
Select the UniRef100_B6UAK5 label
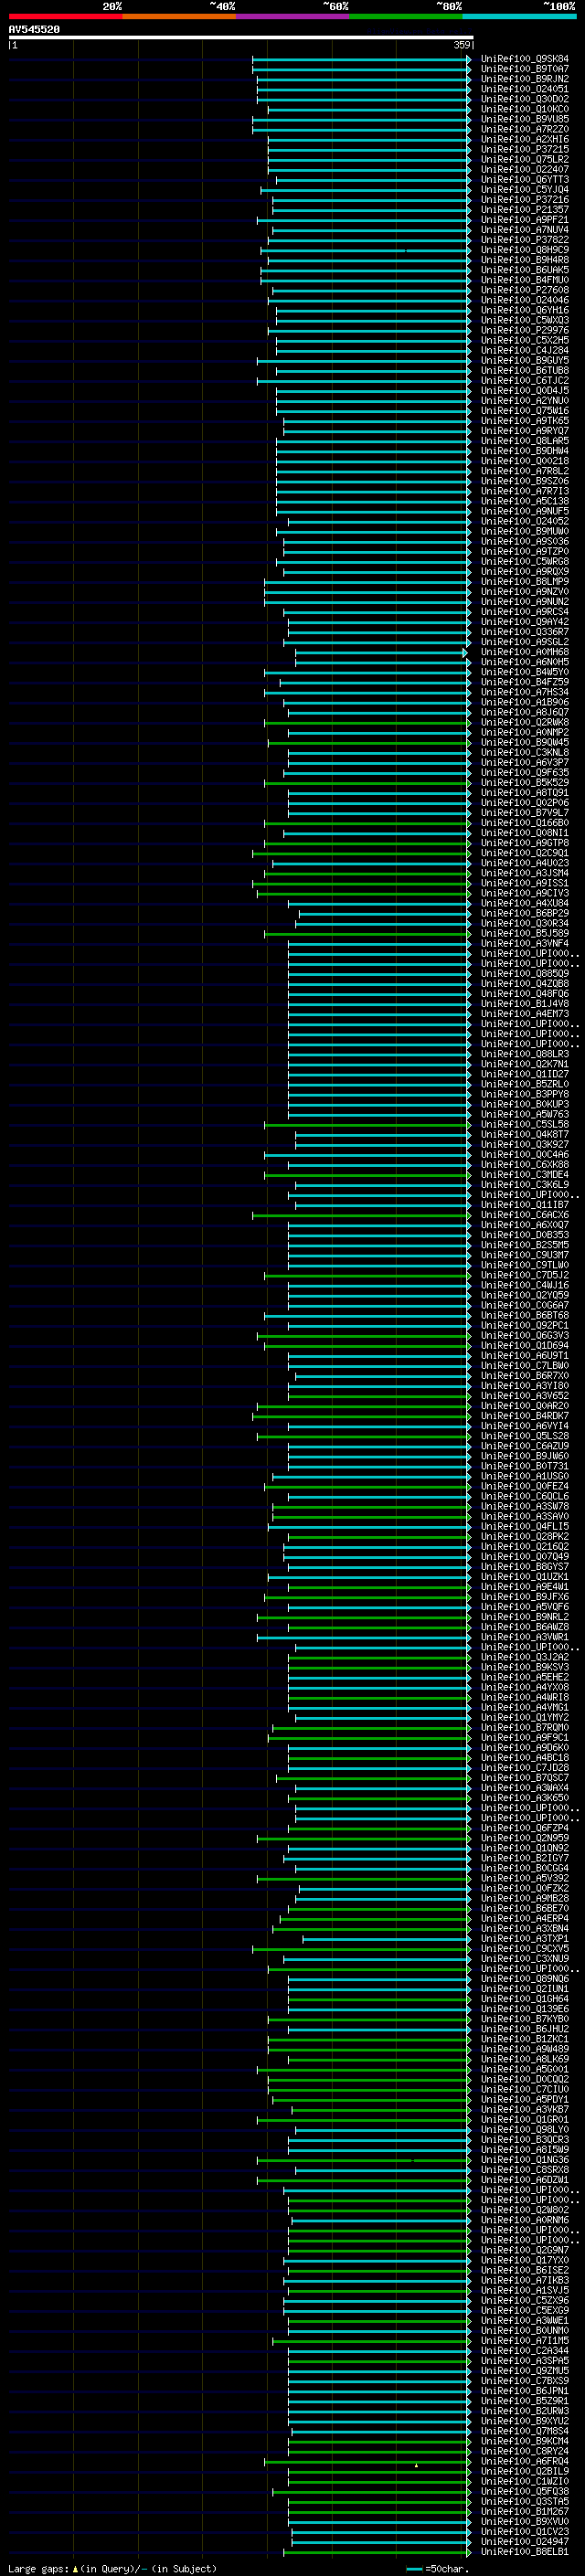coord(525,270)
